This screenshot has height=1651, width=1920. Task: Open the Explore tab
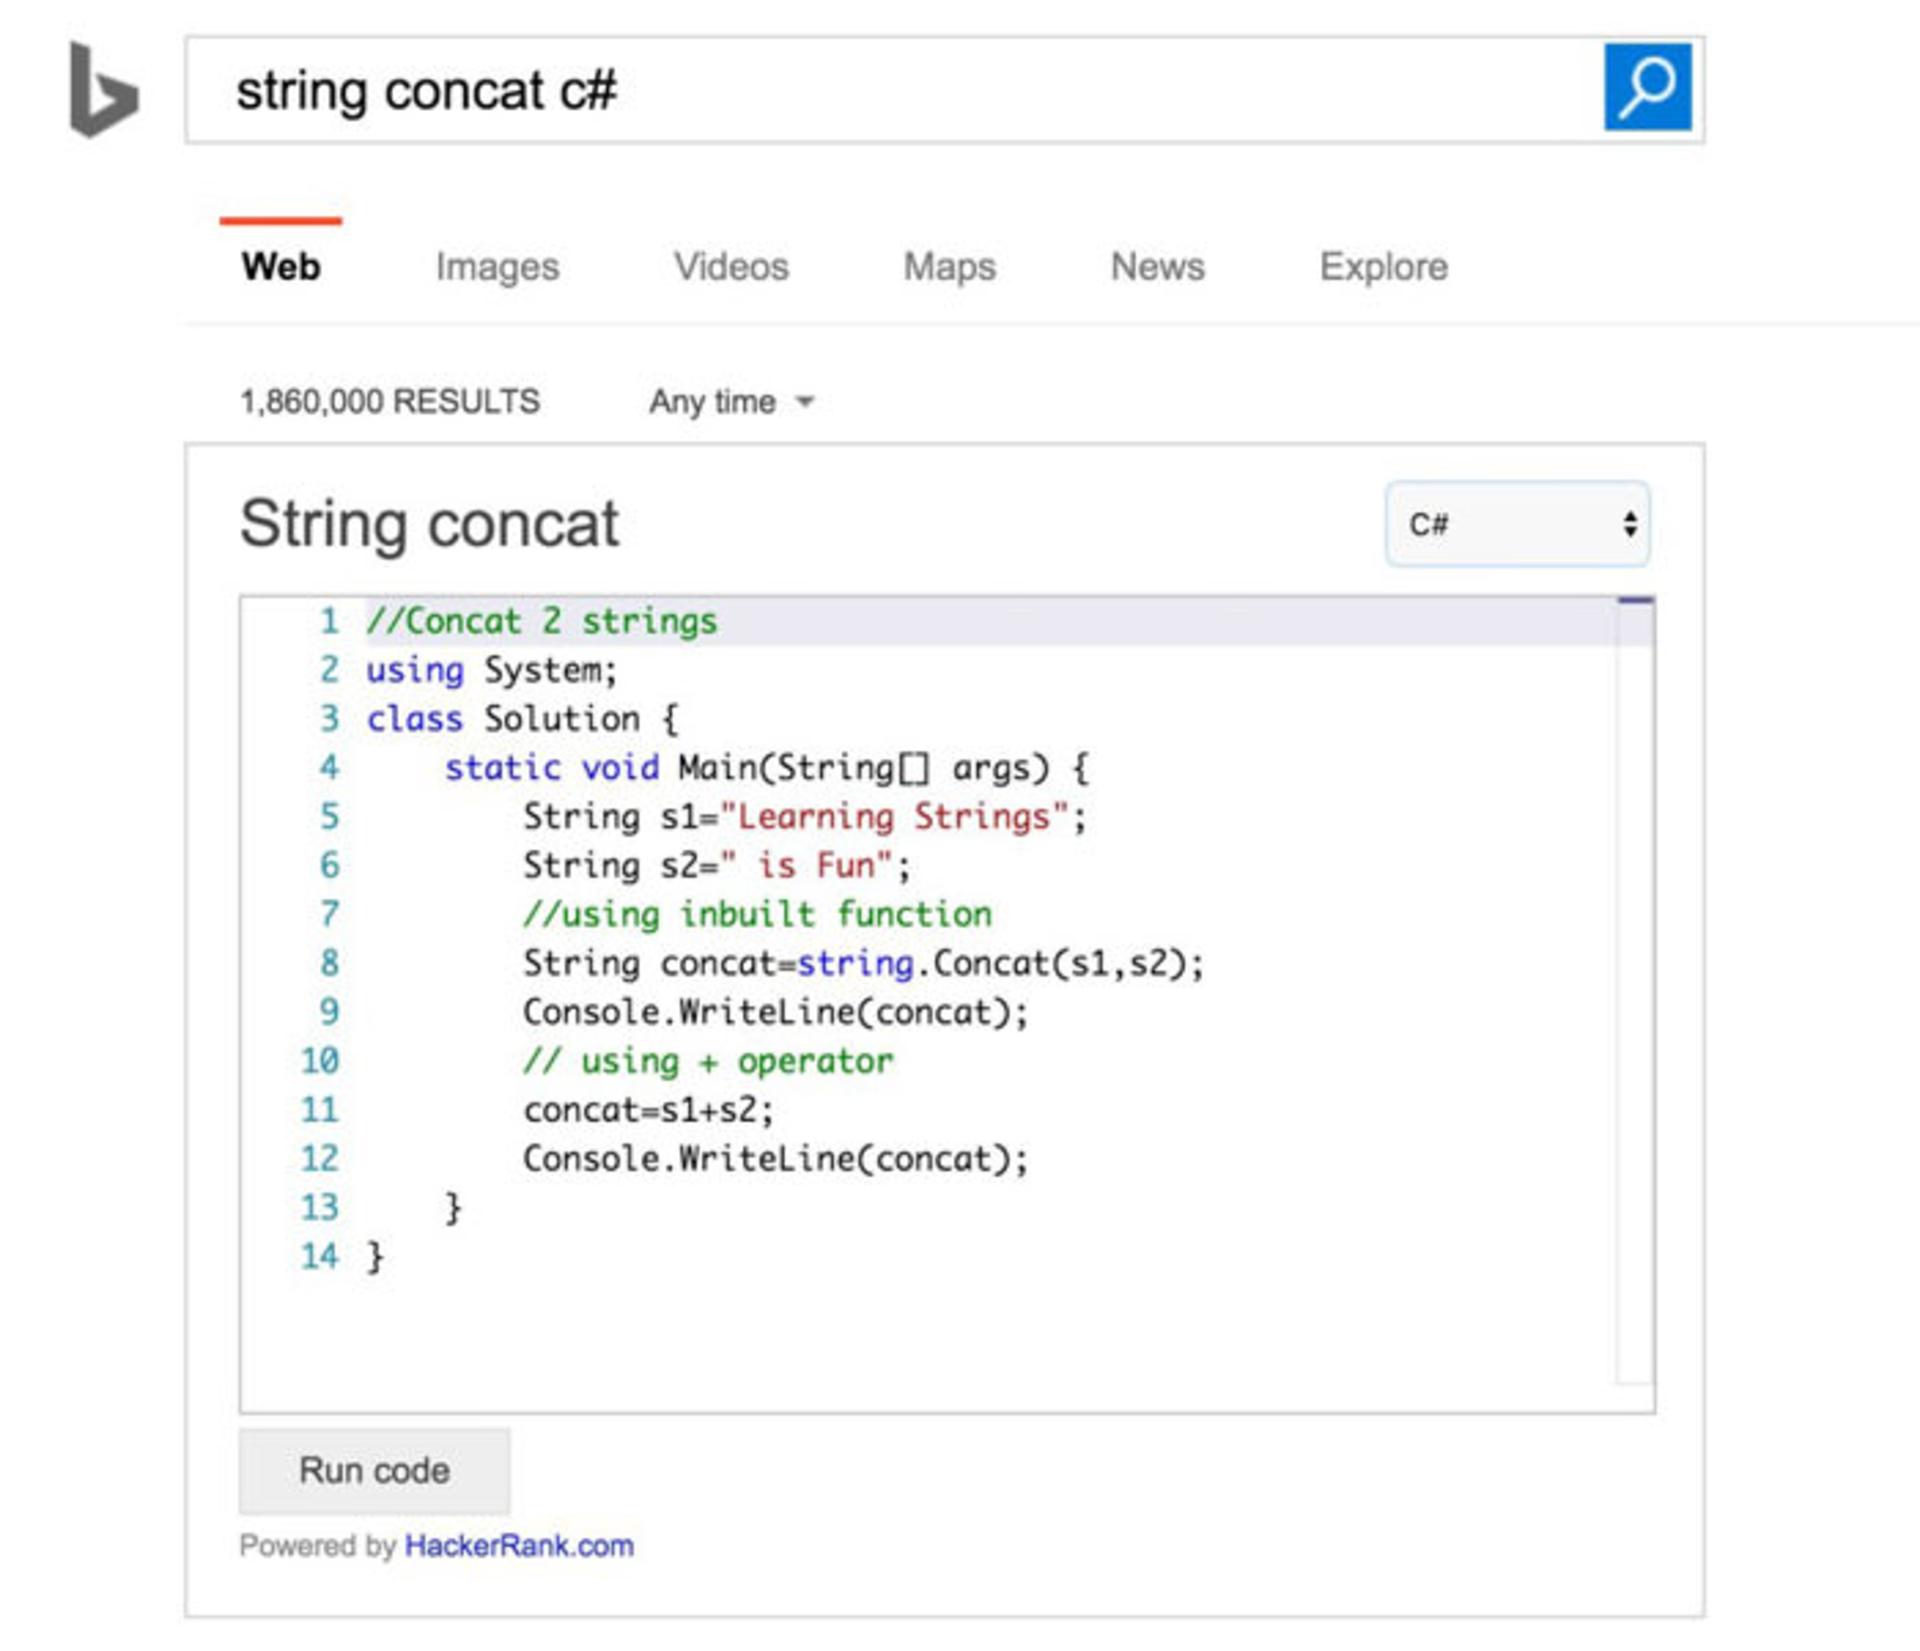(x=1383, y=267)
